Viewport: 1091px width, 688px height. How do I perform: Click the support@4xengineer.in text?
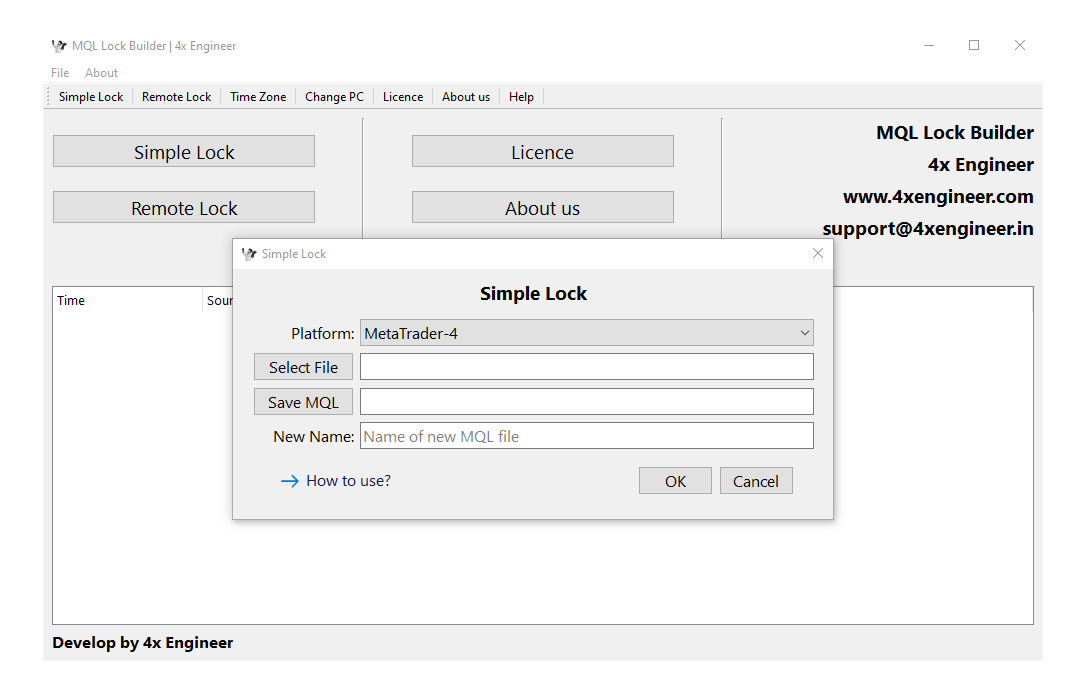pyautogui.click(x=927, y=229)
